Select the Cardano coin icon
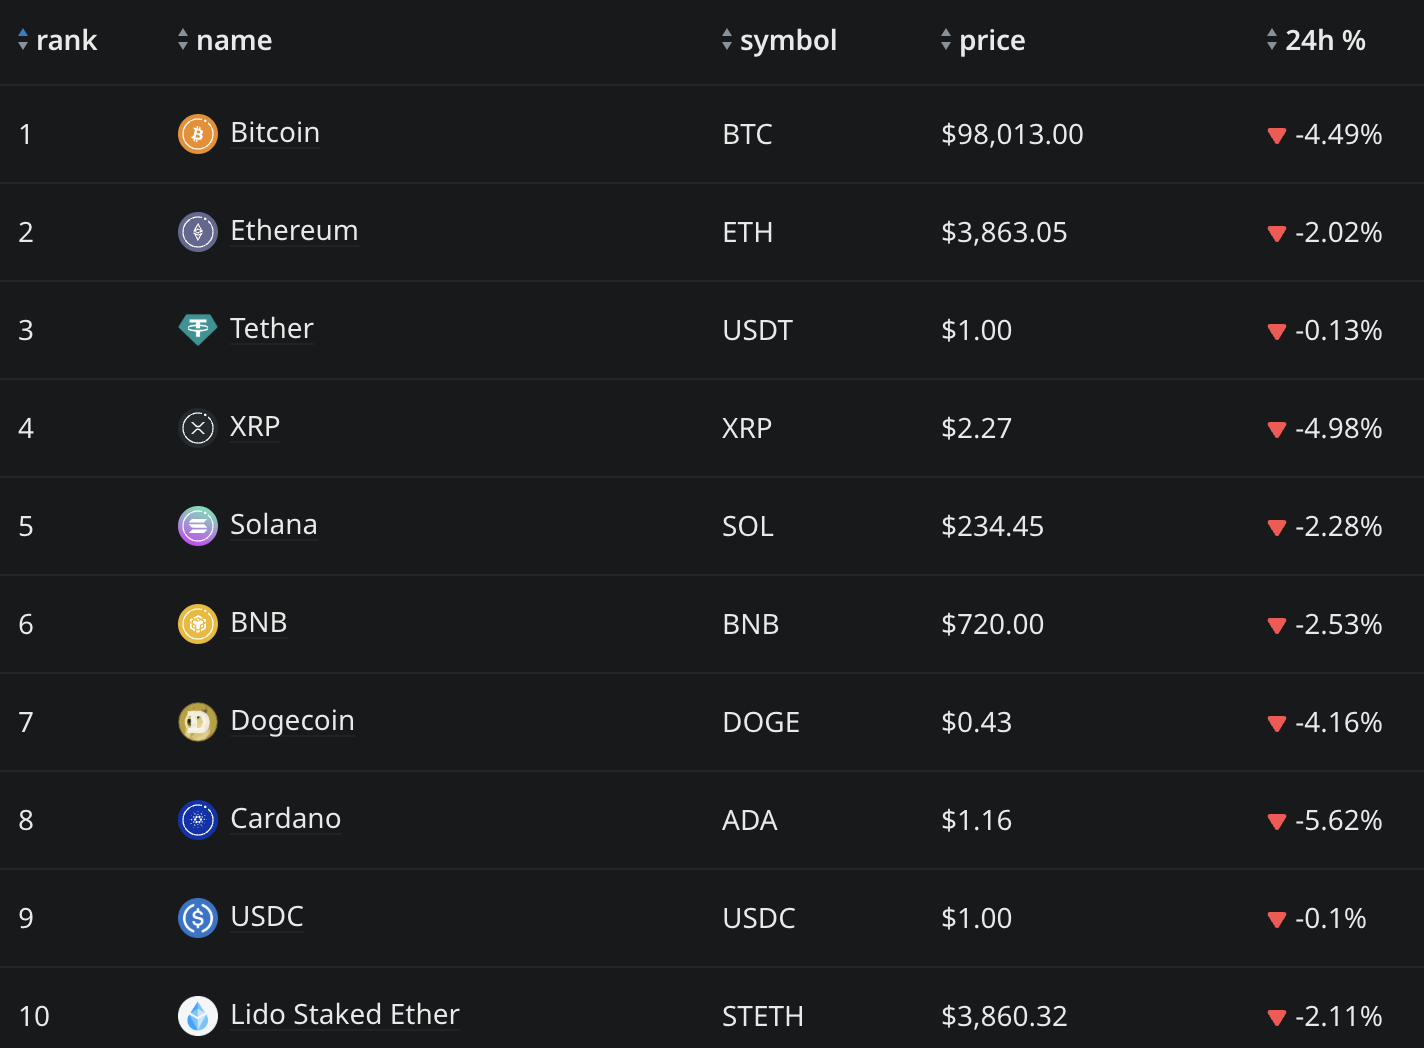This screenshot has width=1424, height=1048. tap(197, 819)
